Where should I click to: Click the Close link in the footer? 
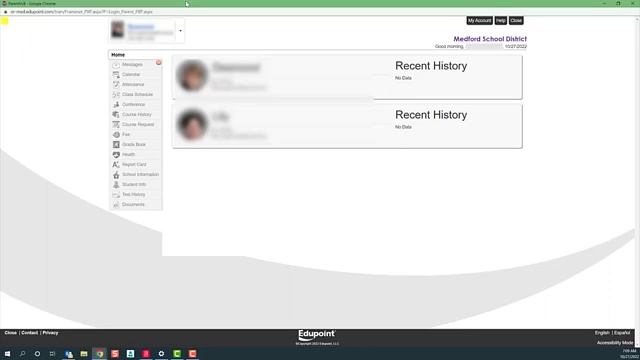[11, 333]
